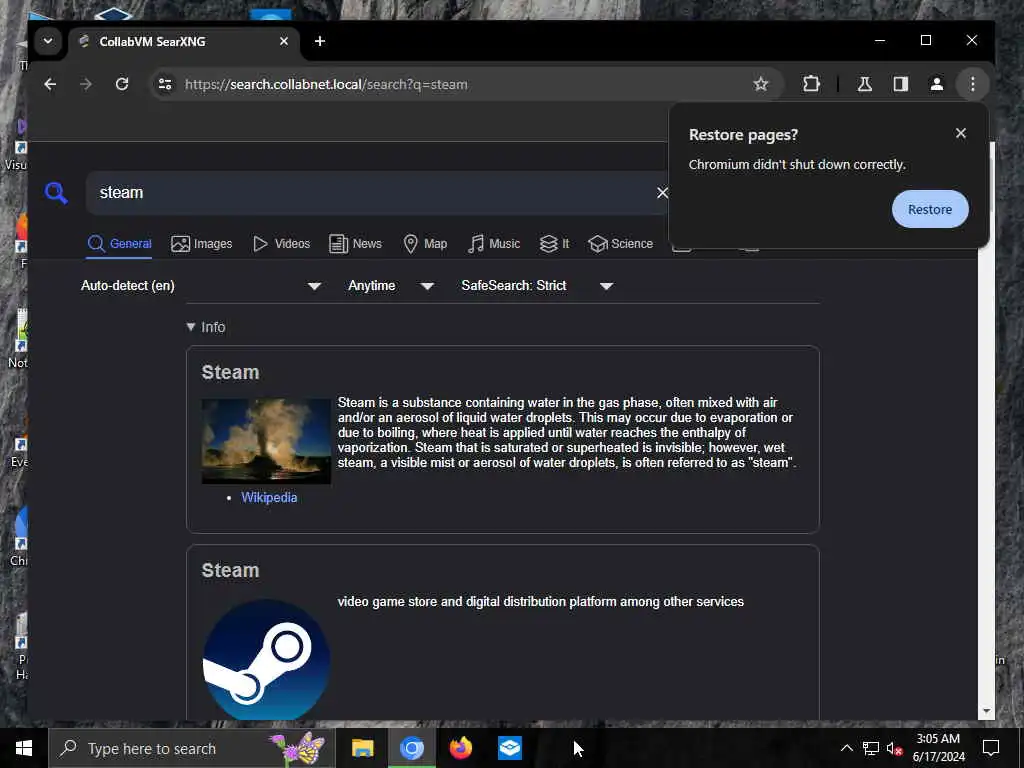Toggle the browser side panel
The height and width of the screenshot is (768, 1024).
(901, 84)
